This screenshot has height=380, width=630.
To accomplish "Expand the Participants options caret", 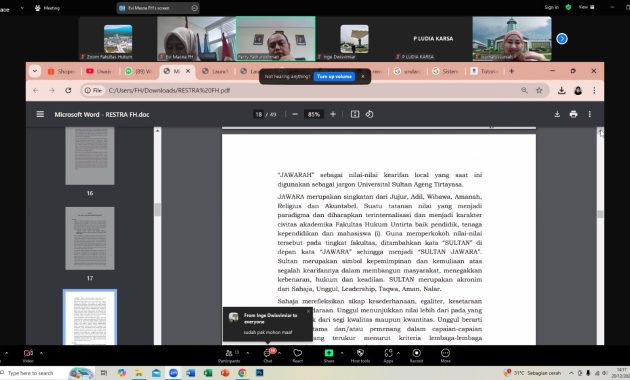I will tap(248, 353).
